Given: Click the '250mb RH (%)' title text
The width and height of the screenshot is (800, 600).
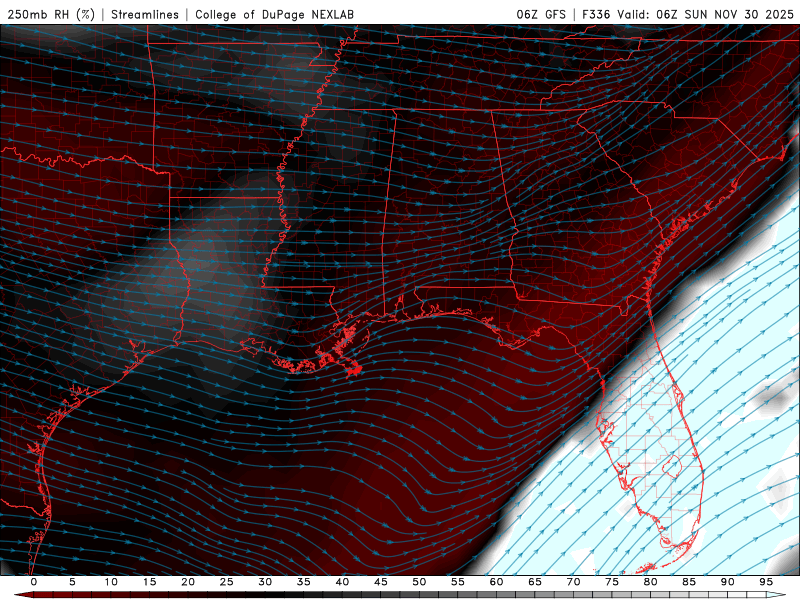Looking at the screenshot, I should [51, 14].
